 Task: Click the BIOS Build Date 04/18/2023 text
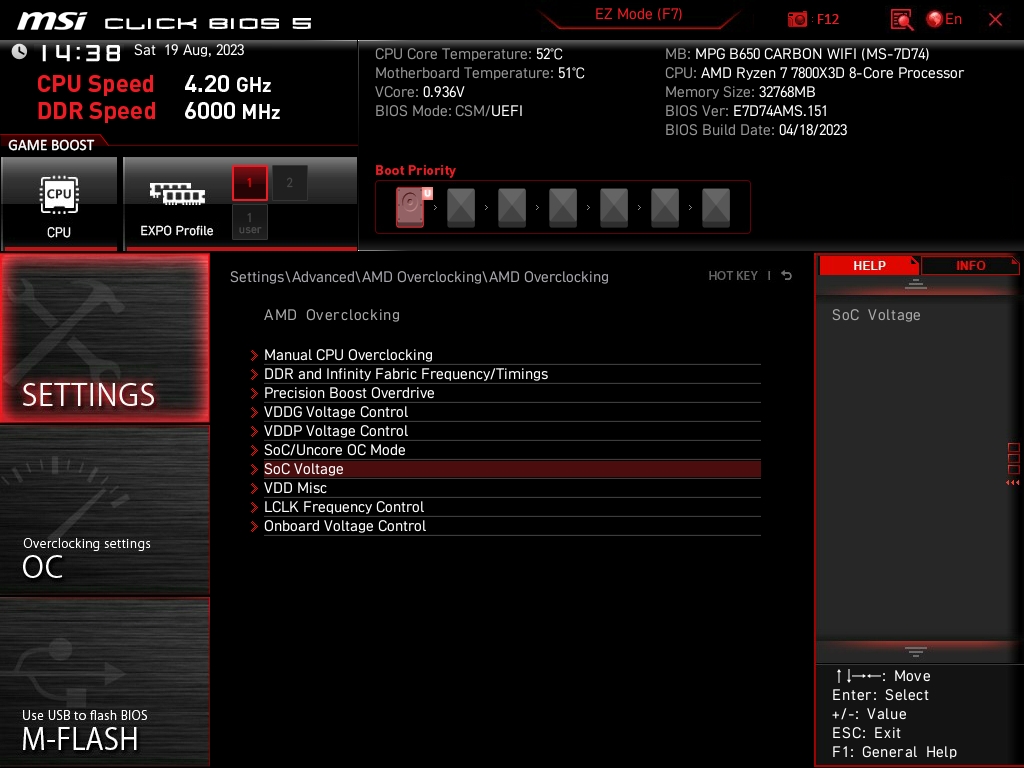[756, 130]
